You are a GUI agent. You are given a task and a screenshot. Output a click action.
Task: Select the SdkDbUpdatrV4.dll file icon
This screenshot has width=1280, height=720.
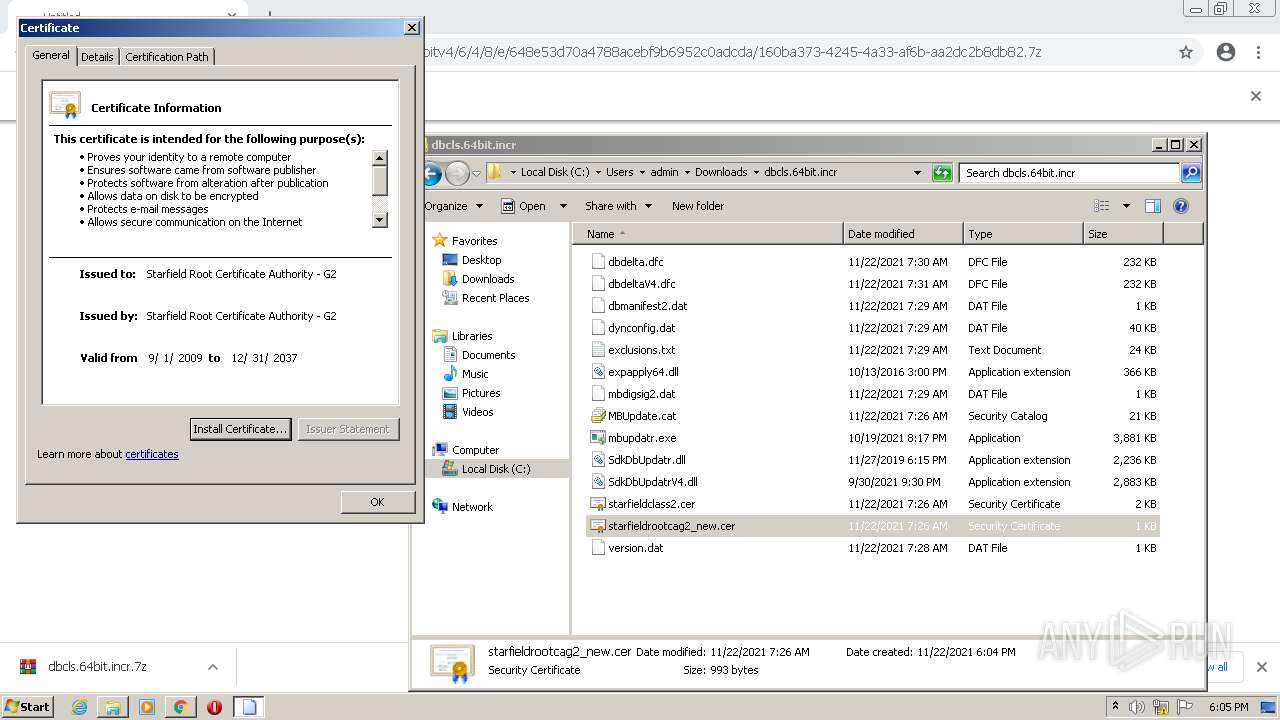click(x=598, y=482)
